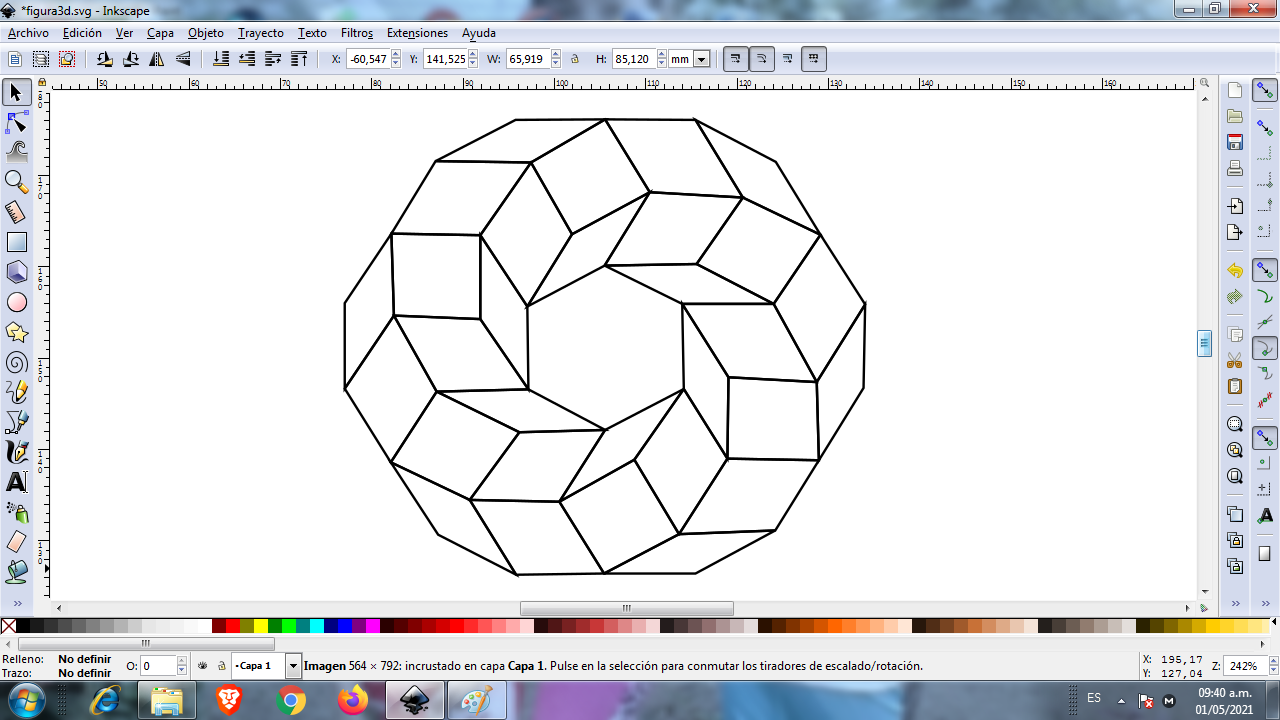Pick the Ellipse circle tool
The image size is (1280, 720).
click(x=16, y=302)
